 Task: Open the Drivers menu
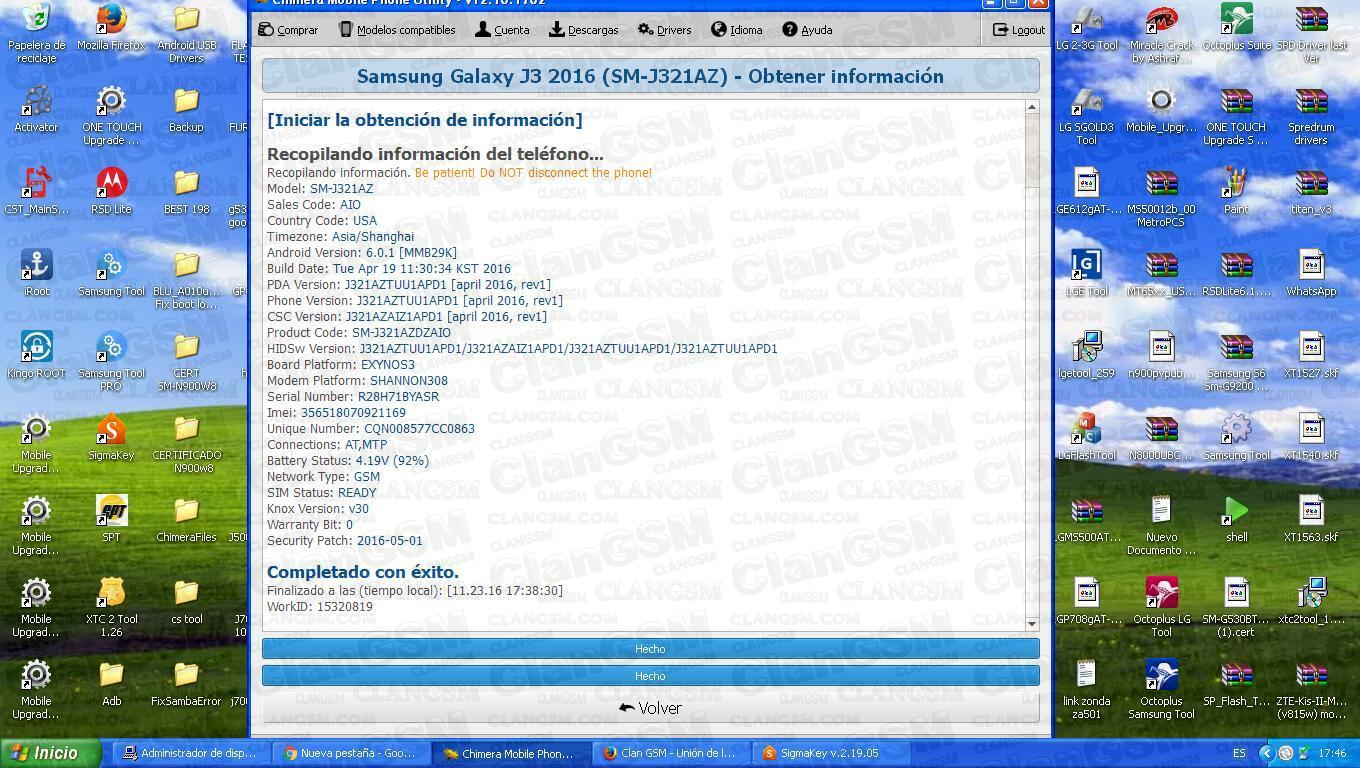pos(664,30)
